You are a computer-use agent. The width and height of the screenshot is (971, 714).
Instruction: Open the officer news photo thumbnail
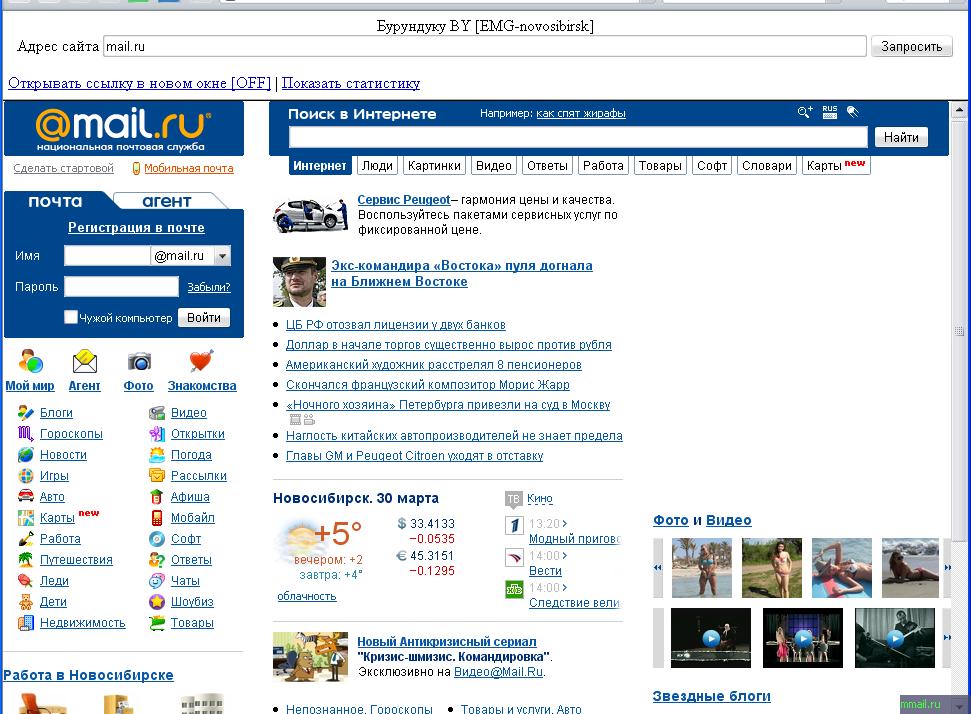click(299, 282)
